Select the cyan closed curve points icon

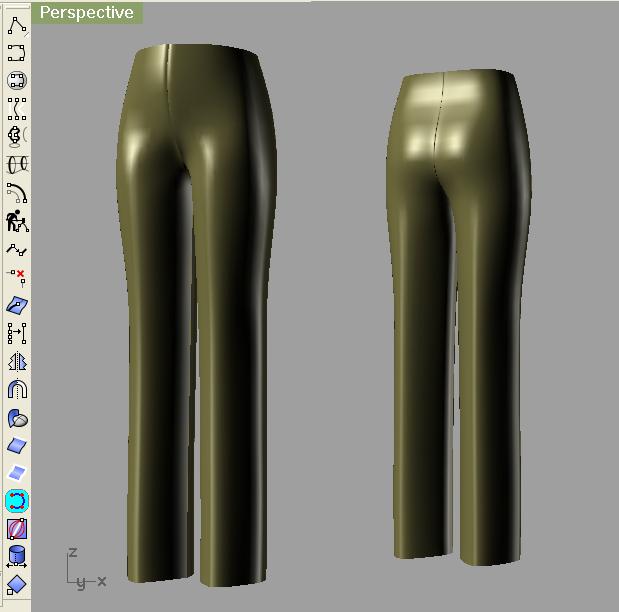tap(17, 501)
